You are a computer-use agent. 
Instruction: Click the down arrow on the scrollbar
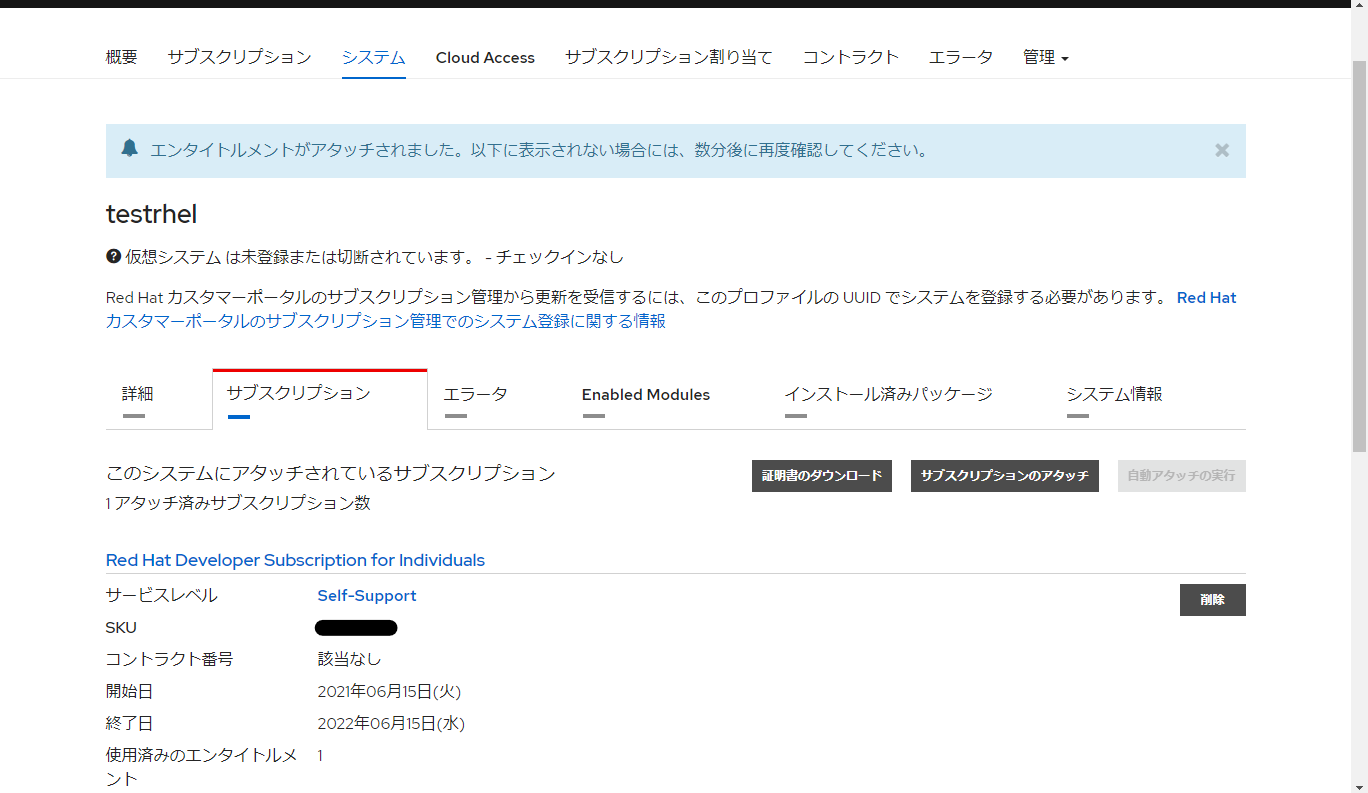click(1360, 786)
